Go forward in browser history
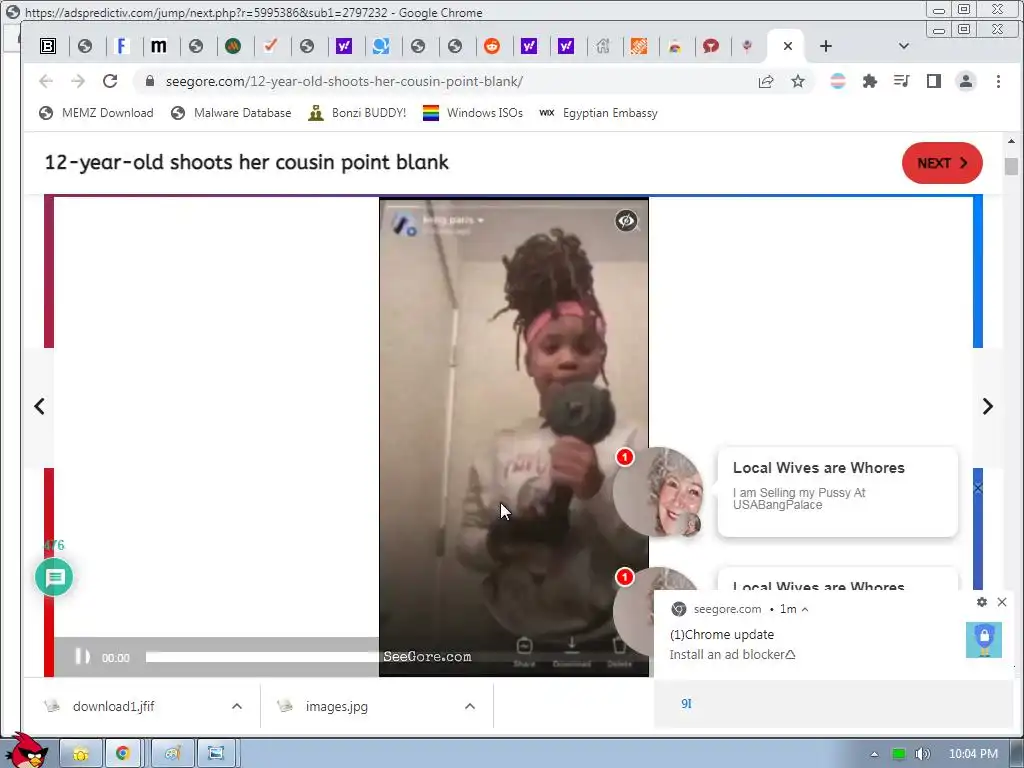 (78, 81)
